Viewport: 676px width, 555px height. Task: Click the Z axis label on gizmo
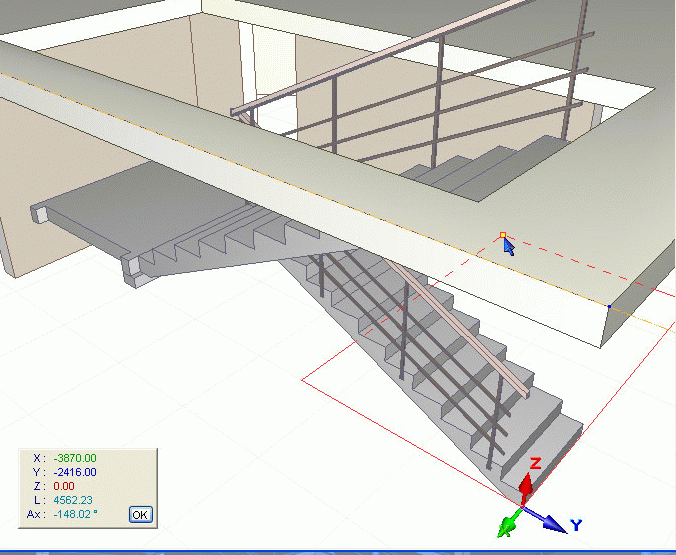click(535, 463)
